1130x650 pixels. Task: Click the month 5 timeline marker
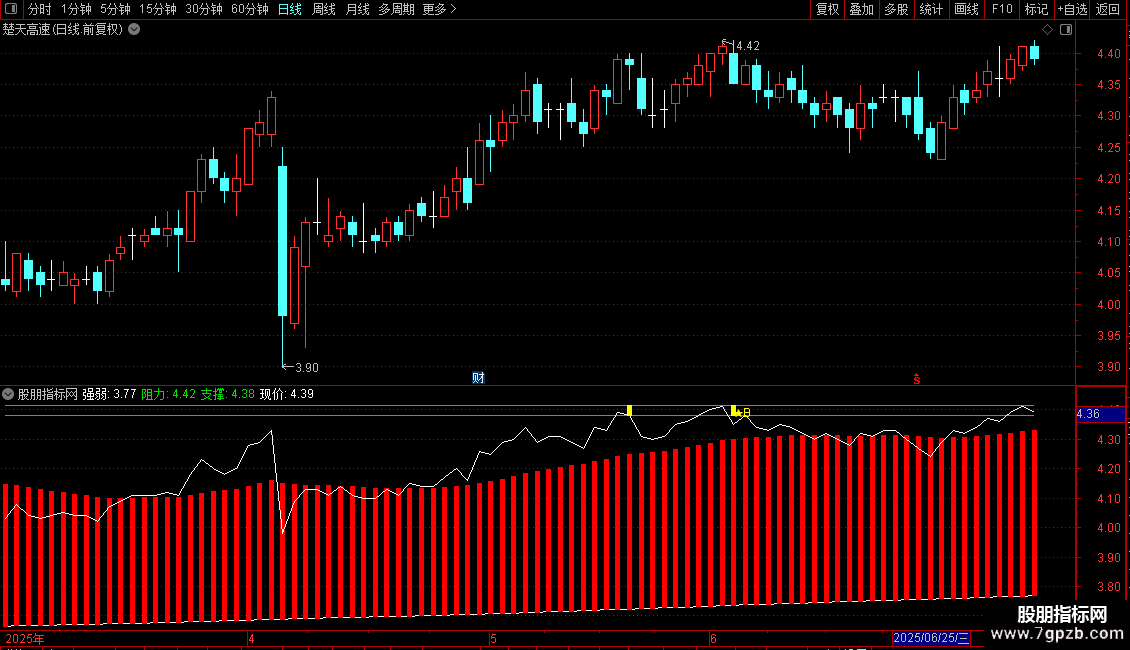(494, 638)
